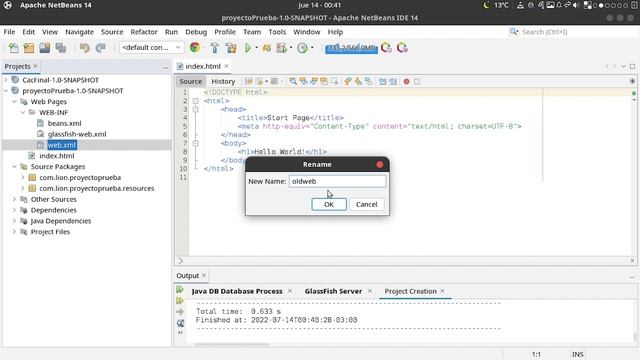Close the Rename dialog with red button
Screen dimensions: 640x360
pos(380,164)
